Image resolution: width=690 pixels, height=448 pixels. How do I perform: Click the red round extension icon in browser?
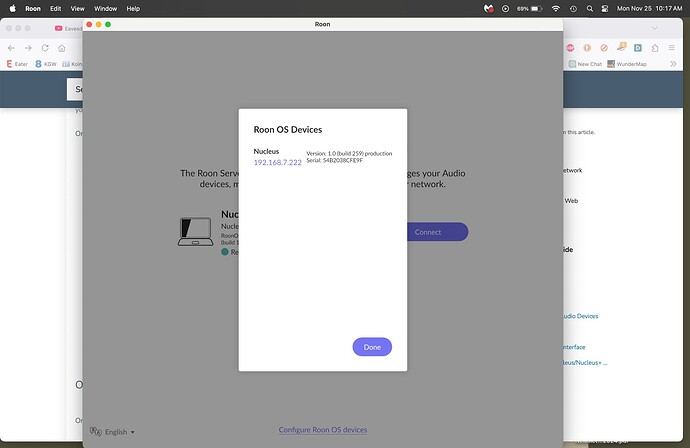coord(570,48)
